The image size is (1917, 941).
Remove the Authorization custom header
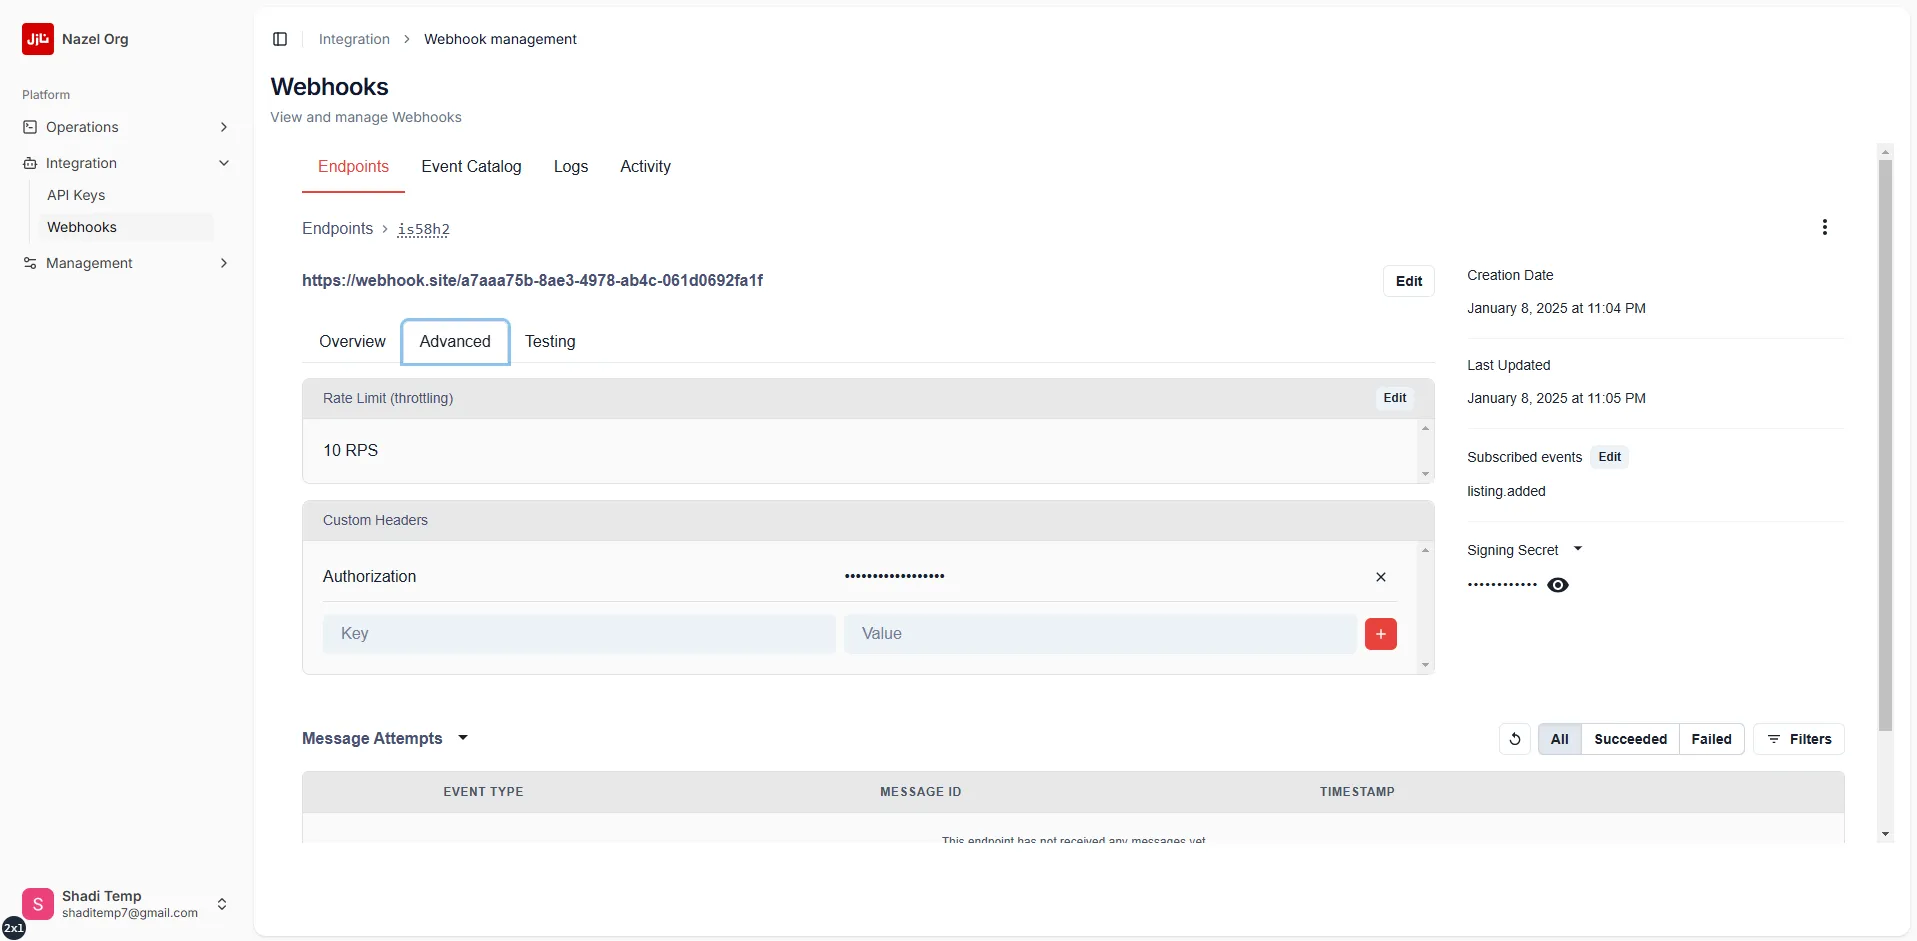[1381, 577]
